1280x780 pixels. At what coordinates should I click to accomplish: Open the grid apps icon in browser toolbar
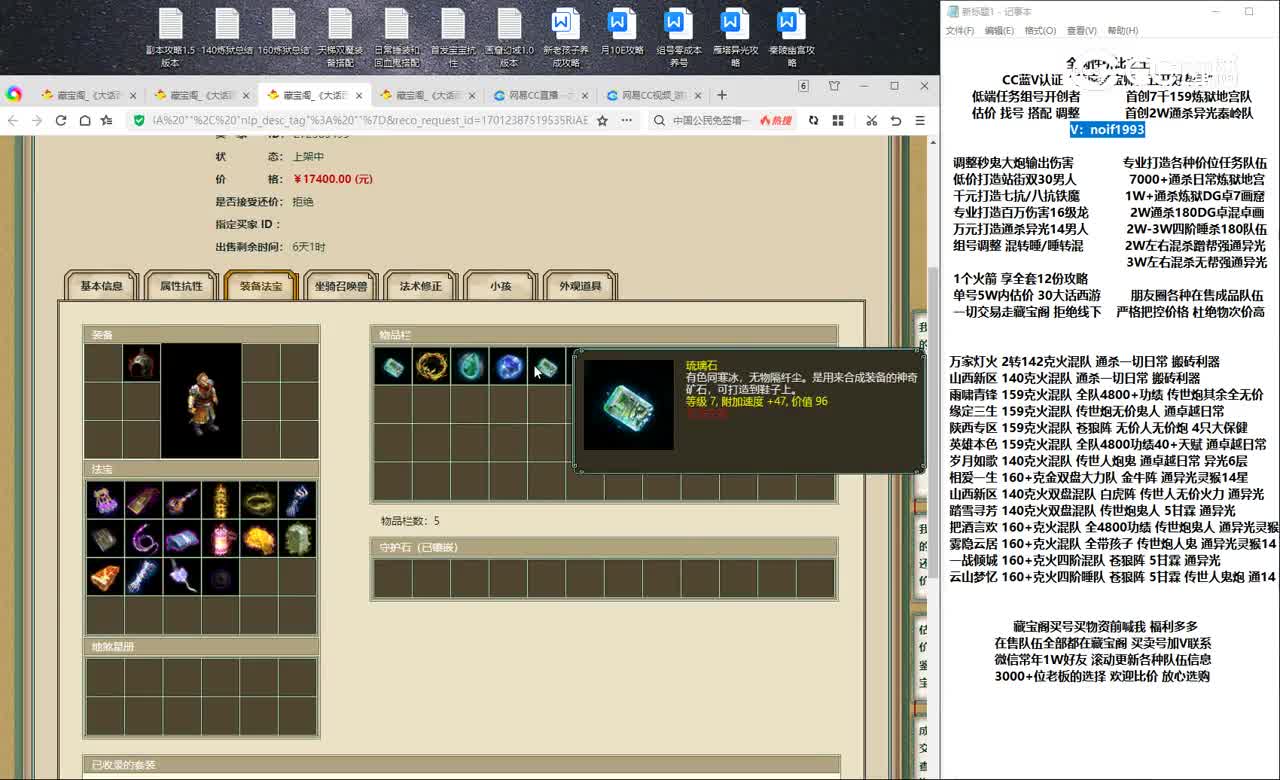(838, 120)
